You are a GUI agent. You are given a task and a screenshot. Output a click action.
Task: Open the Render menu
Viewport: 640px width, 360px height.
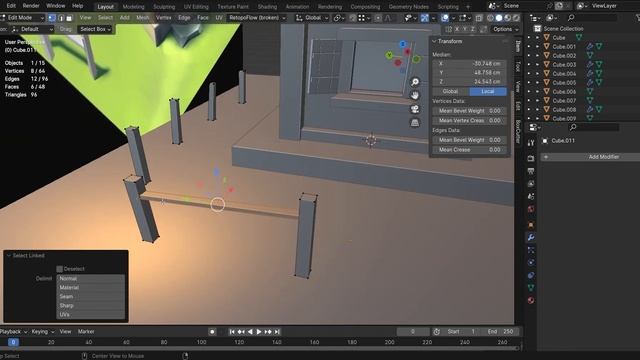tap(31, 6)
